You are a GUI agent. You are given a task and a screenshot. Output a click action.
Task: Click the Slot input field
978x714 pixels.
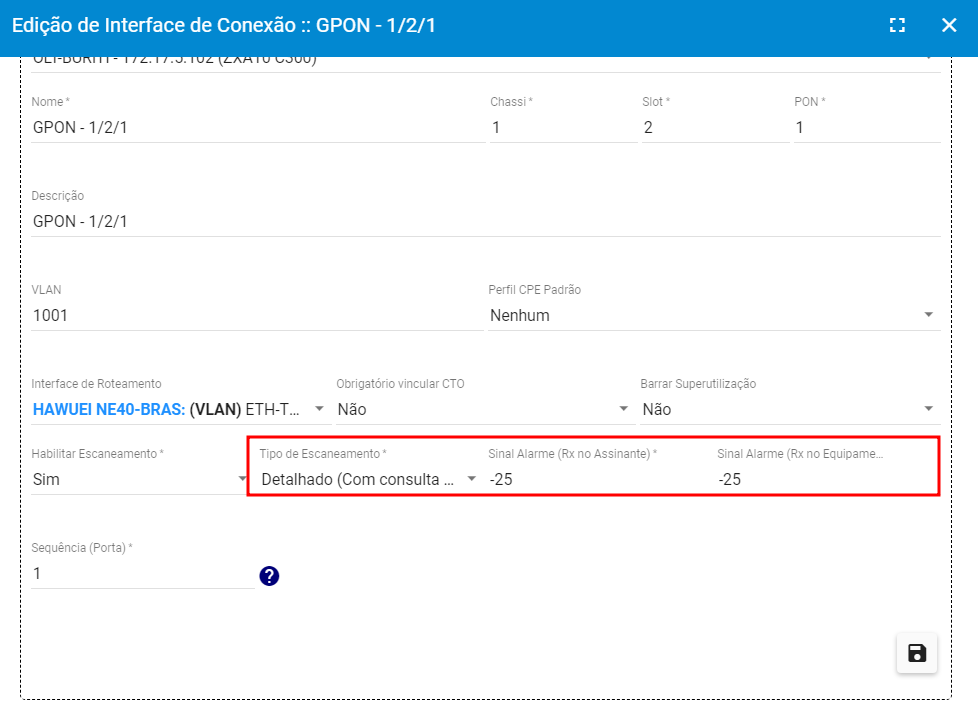click(x=715, y=127)
